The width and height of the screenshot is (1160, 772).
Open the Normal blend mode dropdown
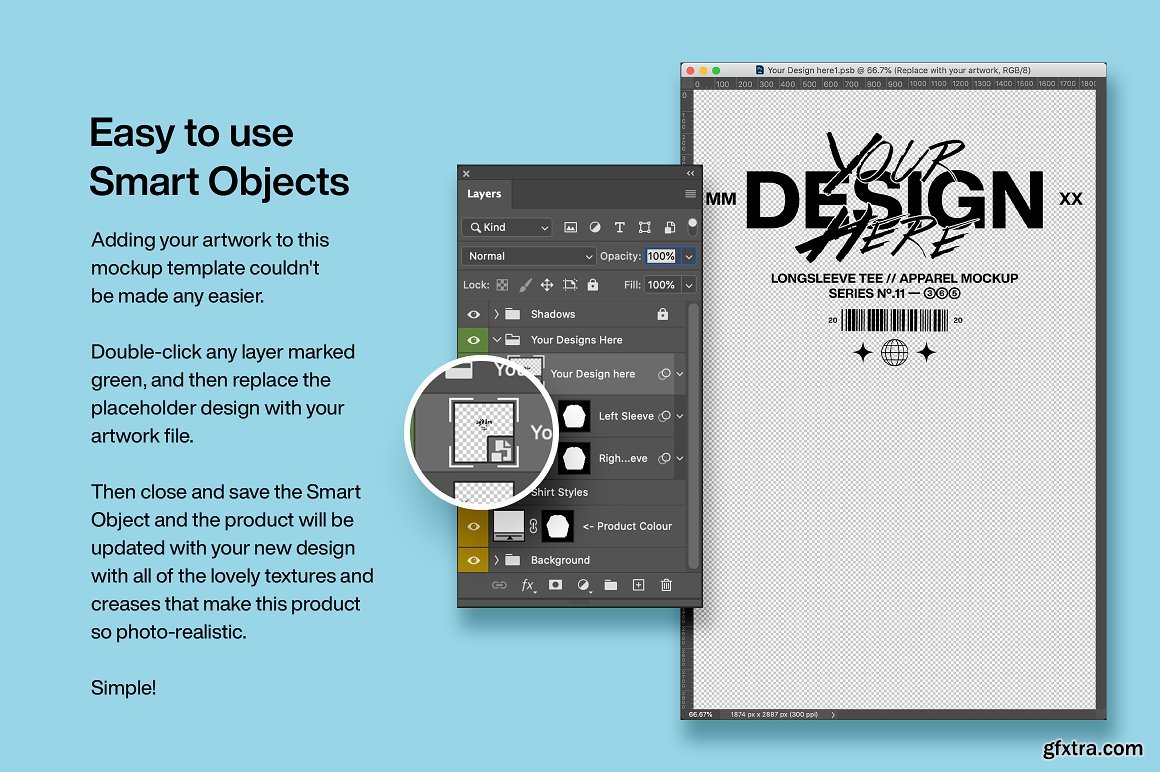pyautogui.click(x=528, y=256)
